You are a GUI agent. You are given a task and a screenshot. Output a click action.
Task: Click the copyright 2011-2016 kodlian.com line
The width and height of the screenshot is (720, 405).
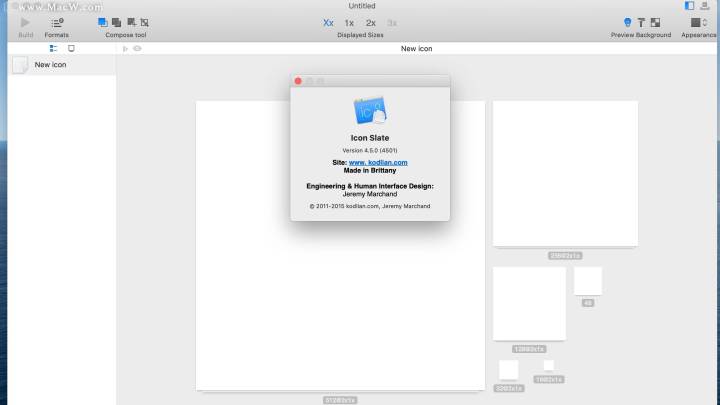point(370,207)
